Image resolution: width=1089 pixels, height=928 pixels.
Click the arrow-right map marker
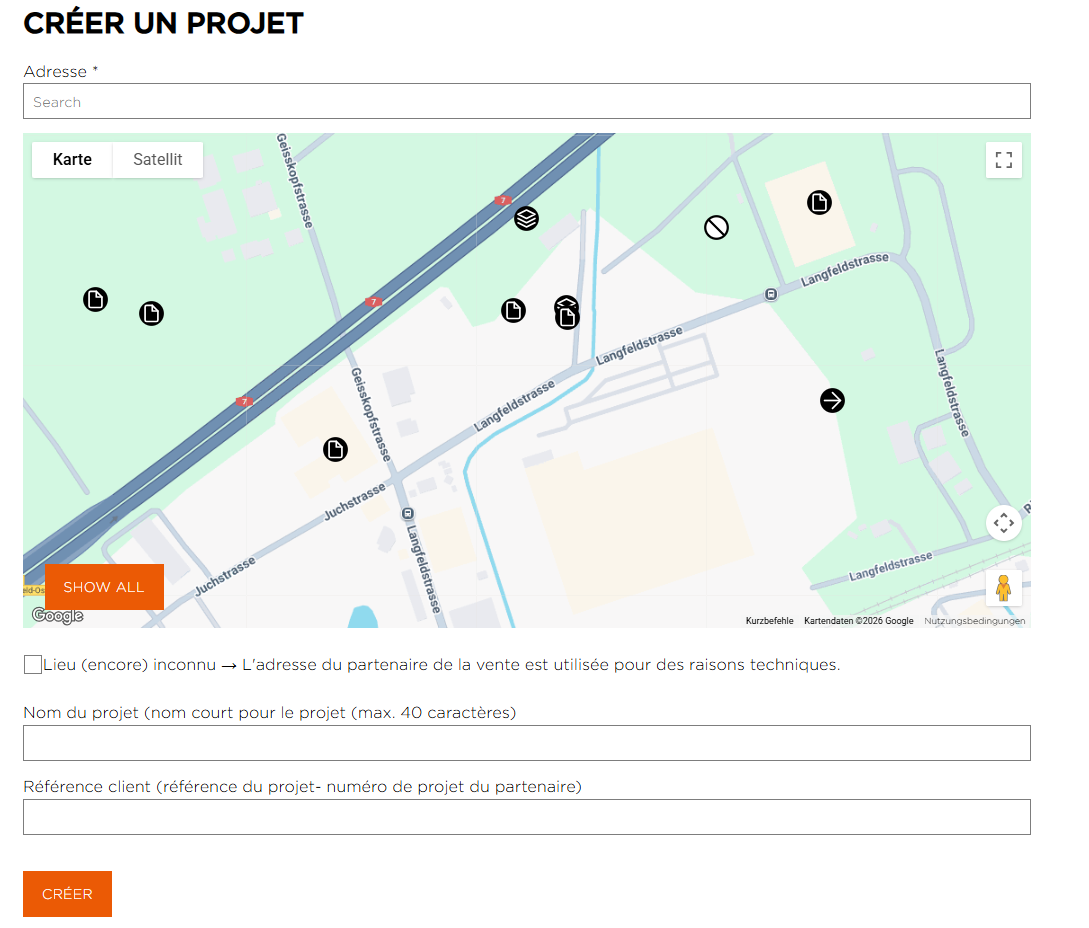click(x=832, y=401)
